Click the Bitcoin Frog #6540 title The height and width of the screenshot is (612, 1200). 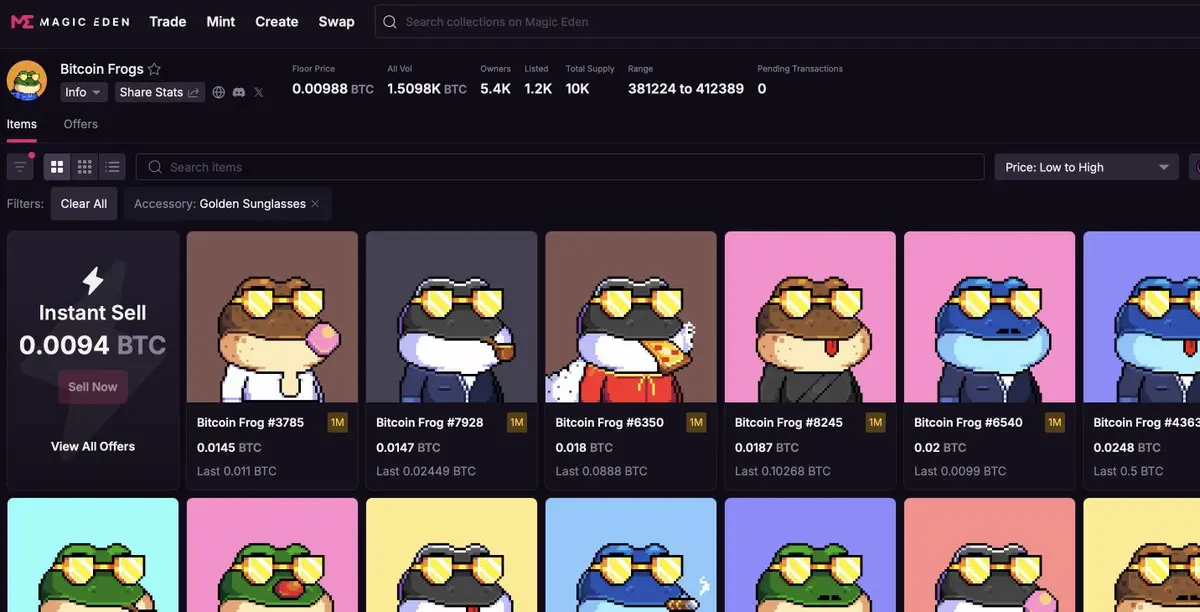968,423
